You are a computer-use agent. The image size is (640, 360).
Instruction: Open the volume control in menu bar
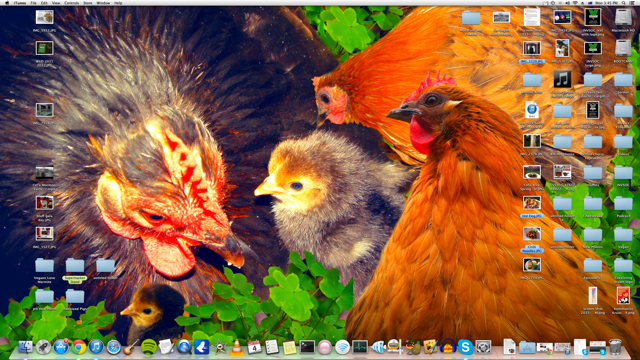coord(568,3)
